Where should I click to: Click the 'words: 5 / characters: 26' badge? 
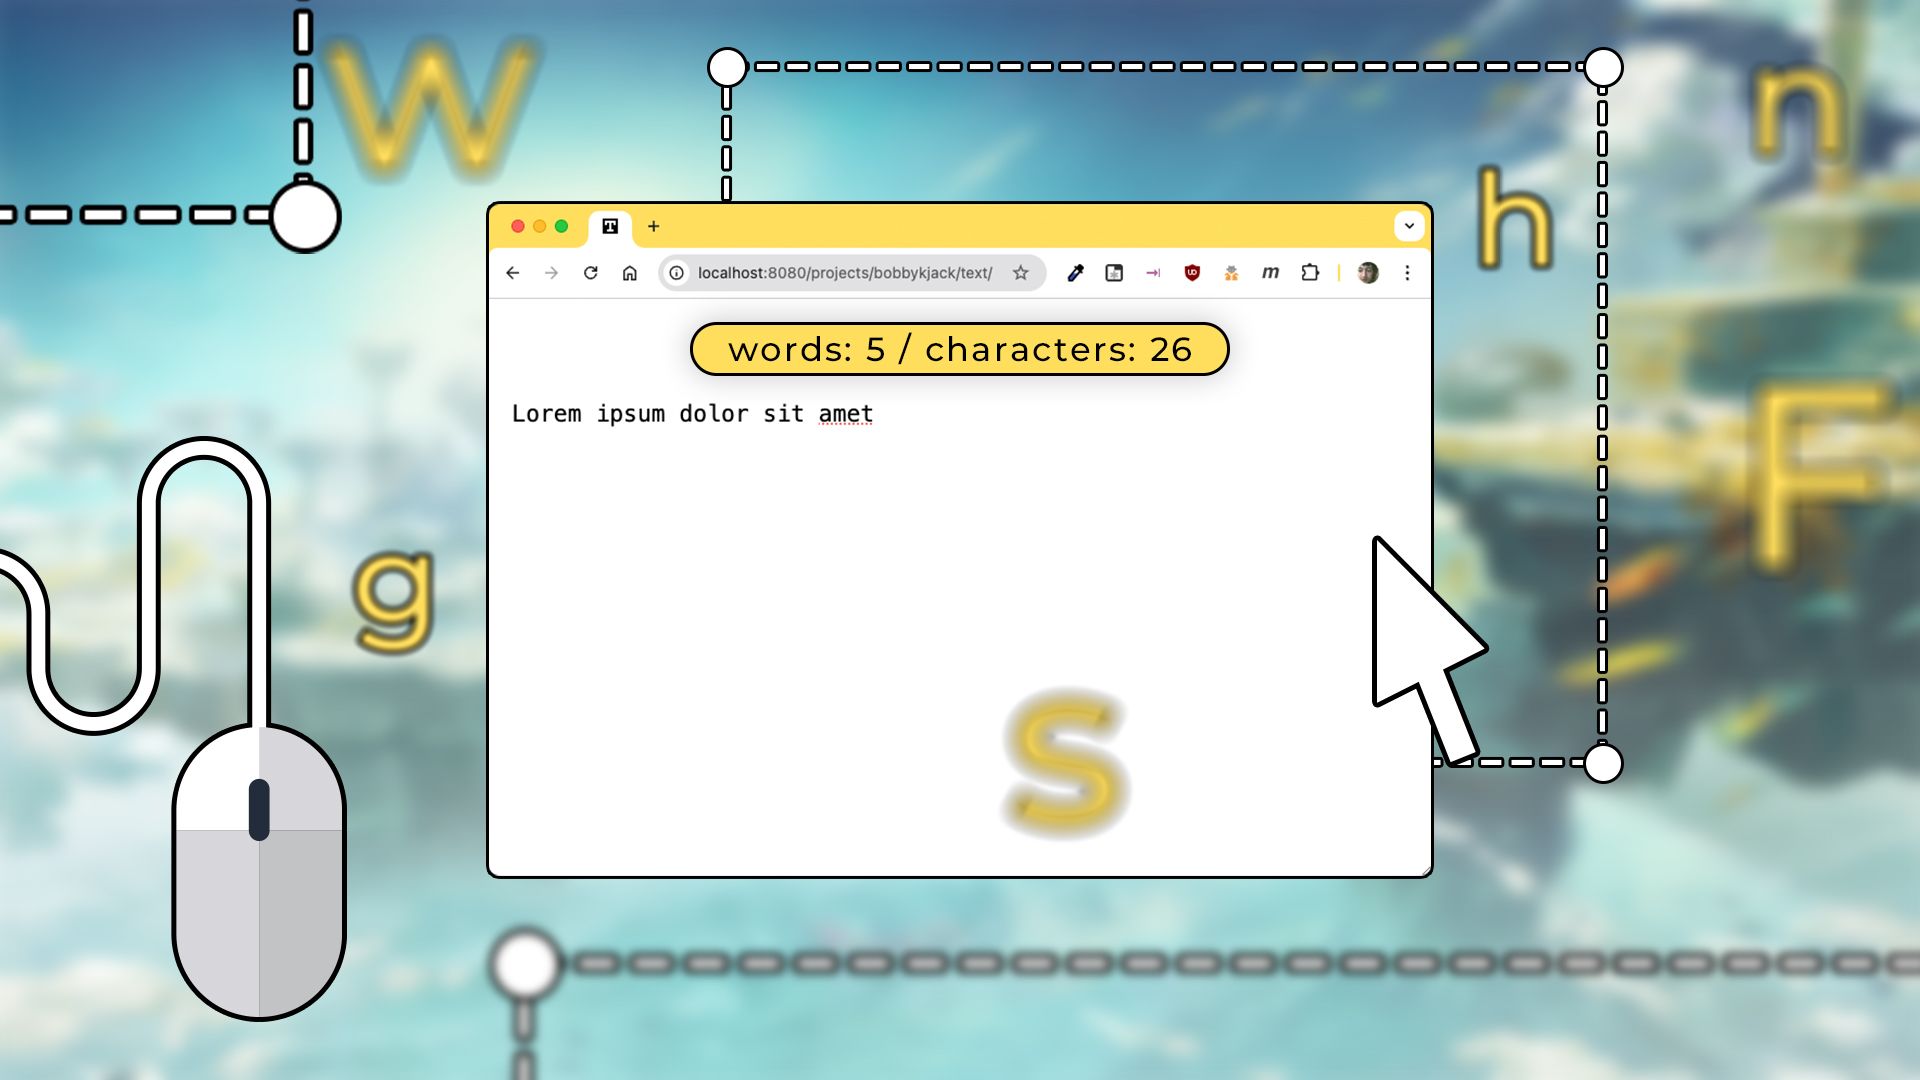958,349
